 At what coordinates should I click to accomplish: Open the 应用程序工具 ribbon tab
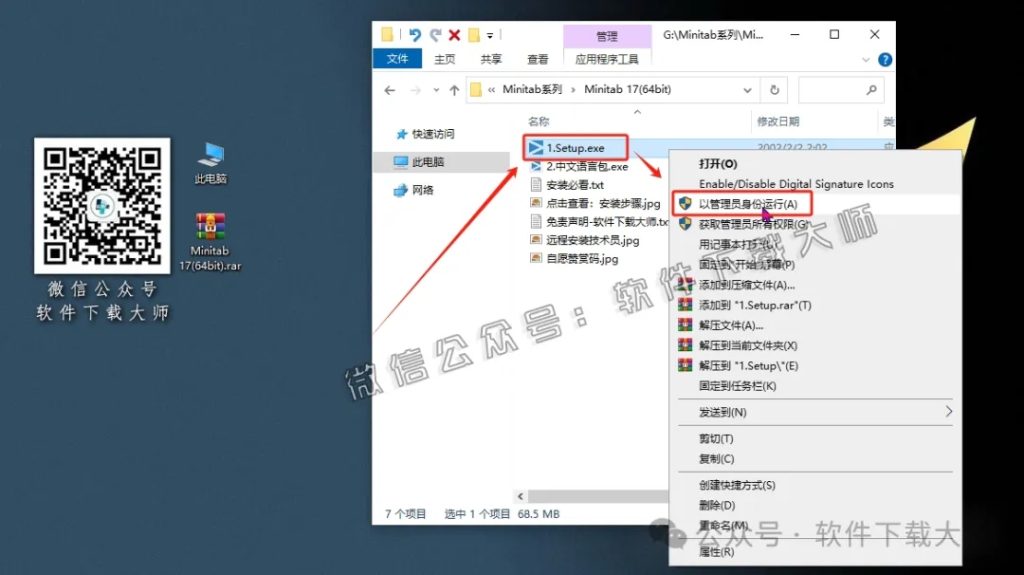coord(607,59)
